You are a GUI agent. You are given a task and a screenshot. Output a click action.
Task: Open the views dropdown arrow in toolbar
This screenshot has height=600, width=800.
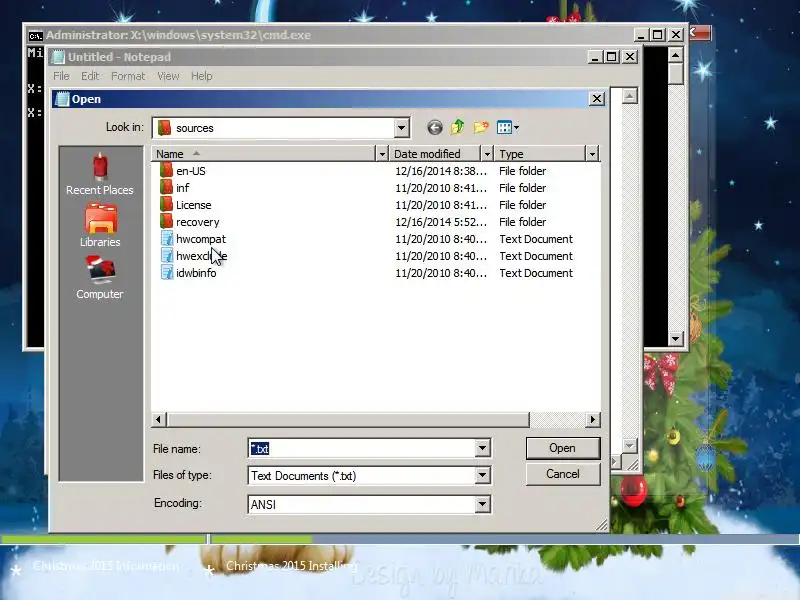[x=516, y=128]
